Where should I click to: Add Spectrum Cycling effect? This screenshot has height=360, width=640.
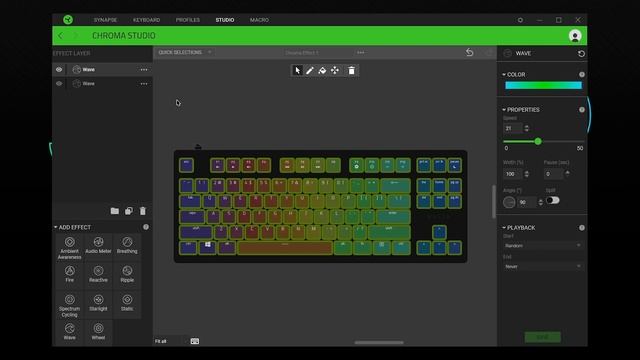[x=69, y=305]
